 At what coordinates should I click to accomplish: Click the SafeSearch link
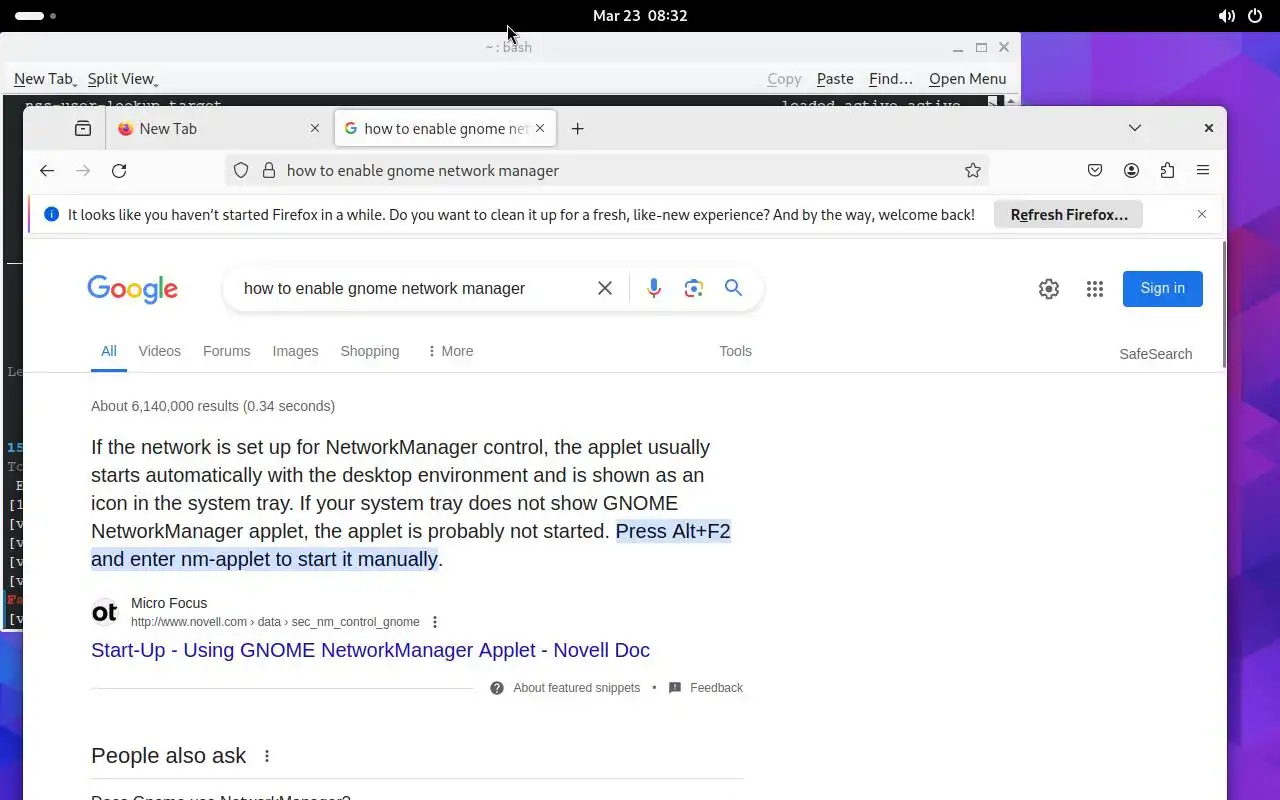(x=1155, y=354)
